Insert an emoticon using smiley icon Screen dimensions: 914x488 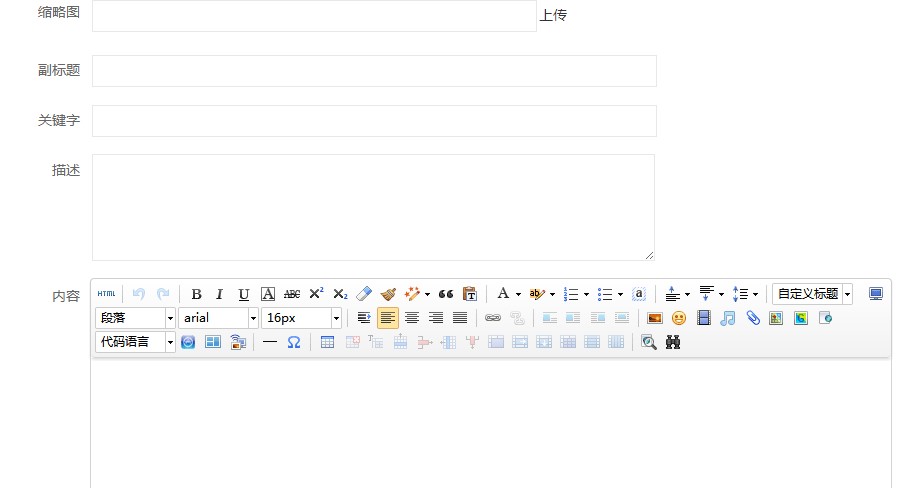tap(679, 318)
